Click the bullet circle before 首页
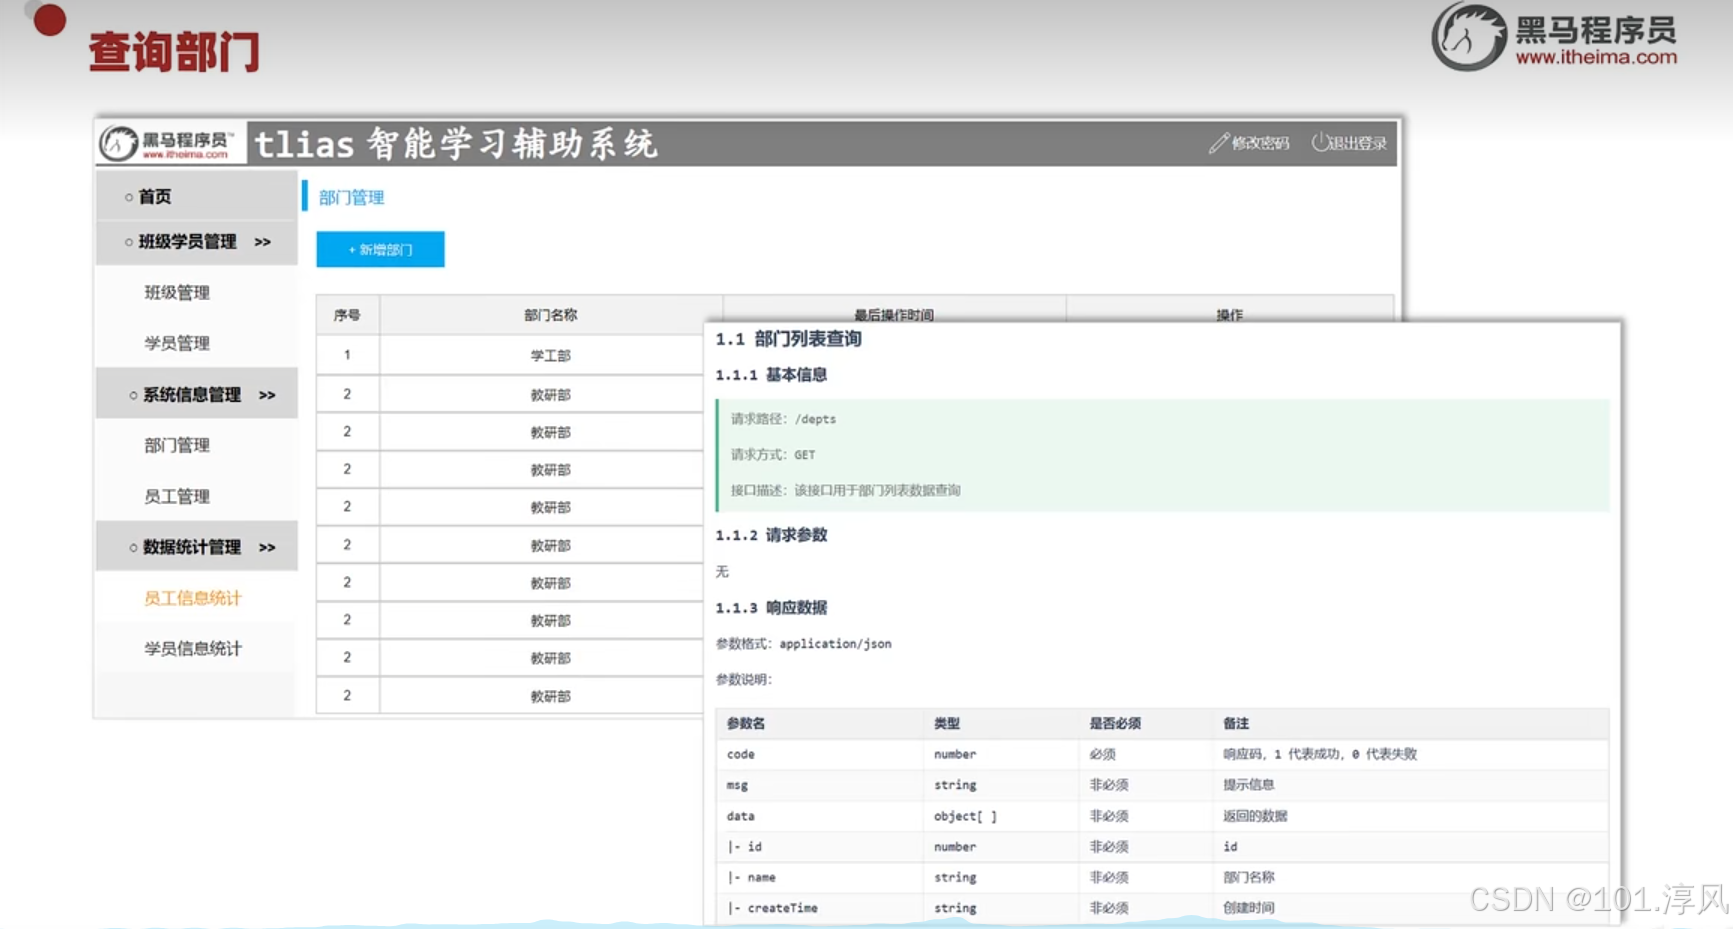 pyautogui.click(x=129, y=197)
